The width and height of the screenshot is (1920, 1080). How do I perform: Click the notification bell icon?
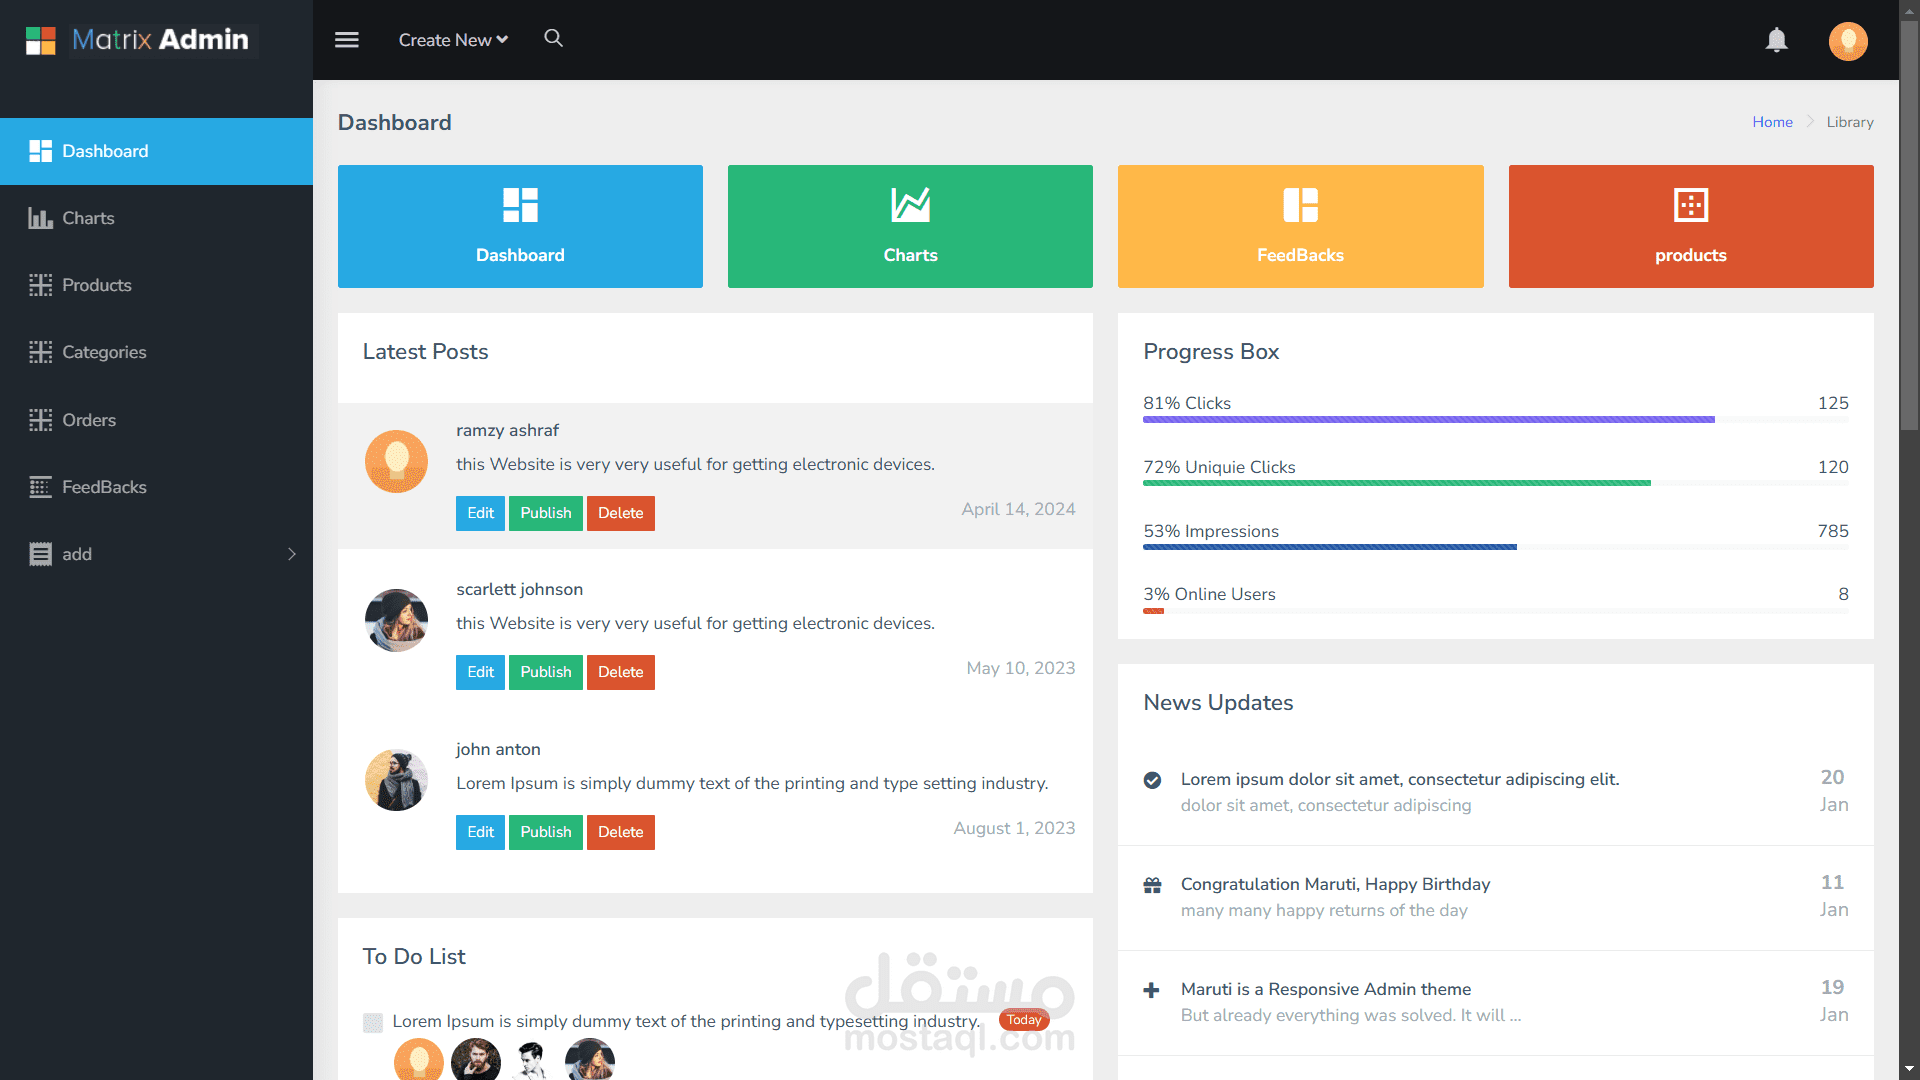click(x=1776, y=40)
